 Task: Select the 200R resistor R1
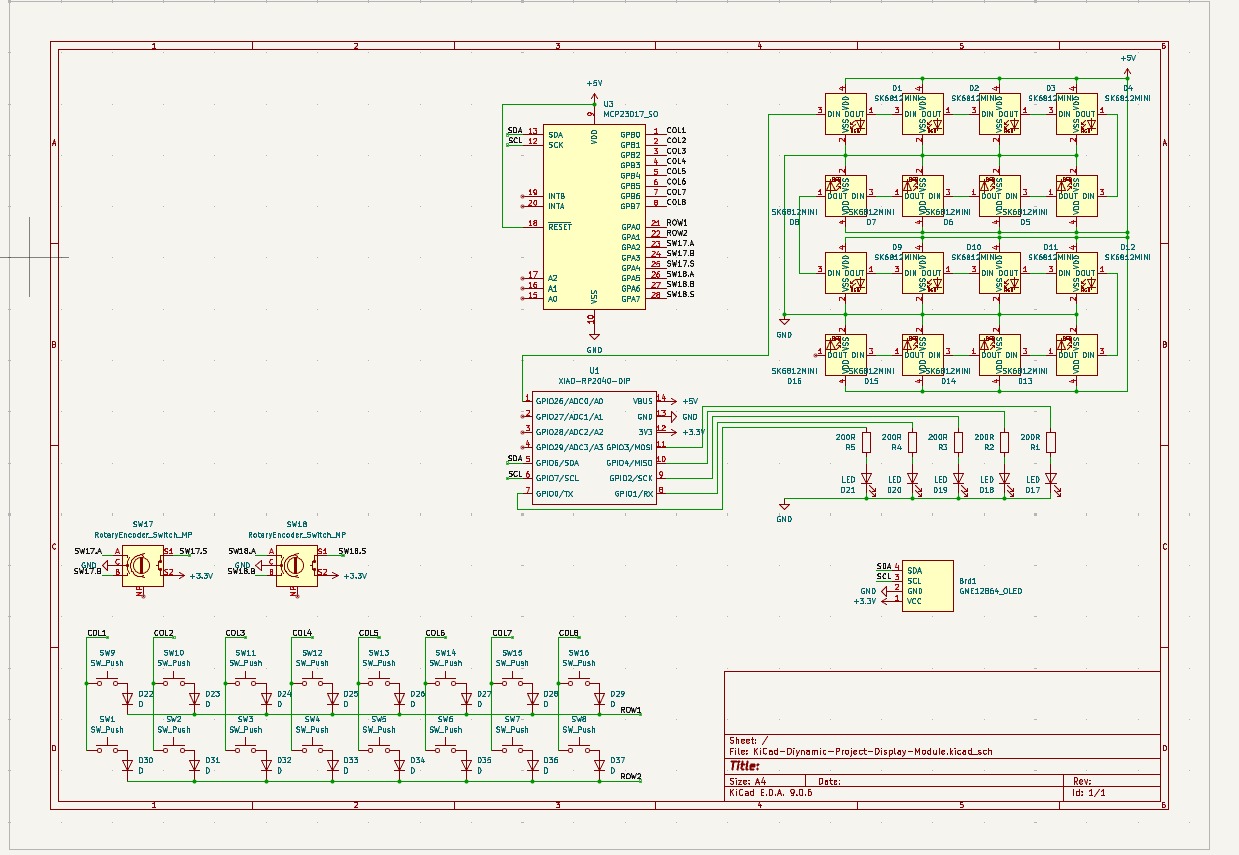click(1051, 442)
